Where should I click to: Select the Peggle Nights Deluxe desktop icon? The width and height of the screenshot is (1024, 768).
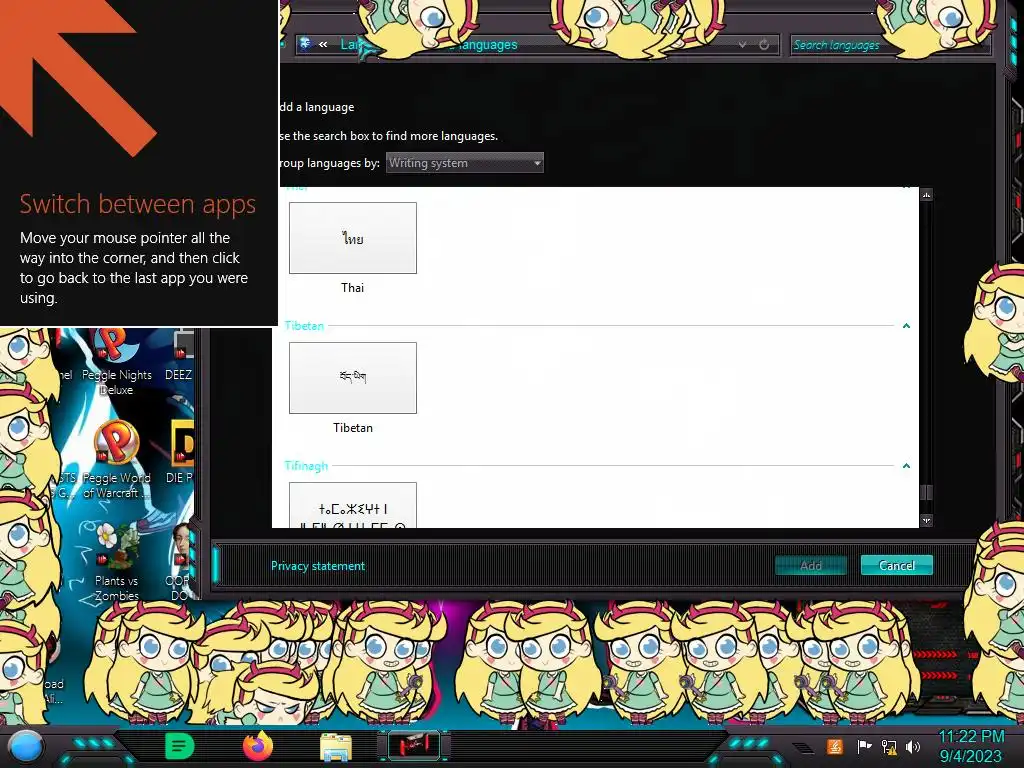tap(116, 363)
